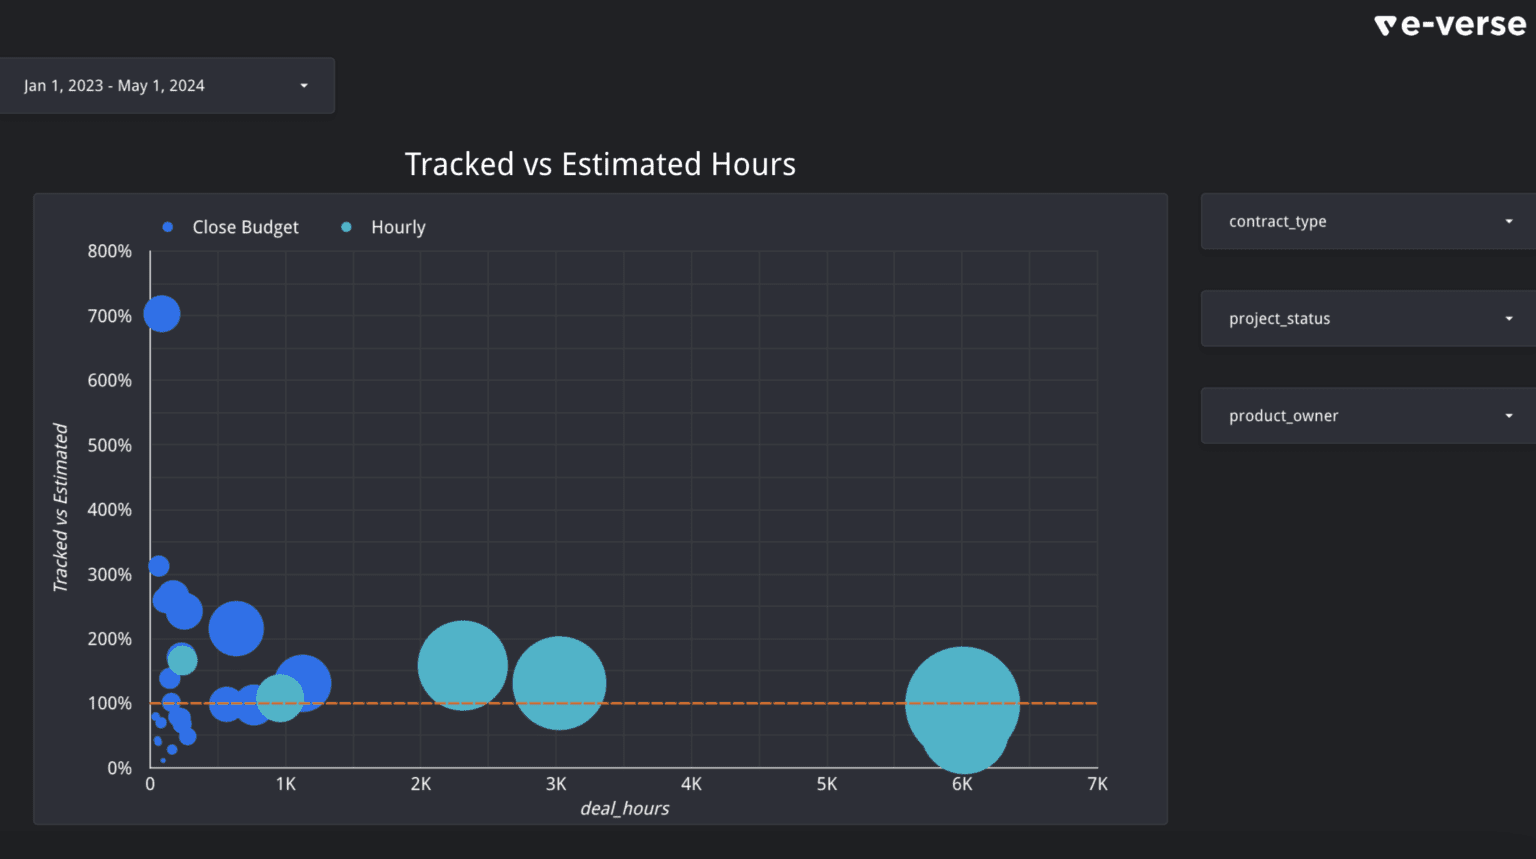Select the small Close Budget bubble near 310%
Screen dimensions: 1536x859
pos(159,566)
